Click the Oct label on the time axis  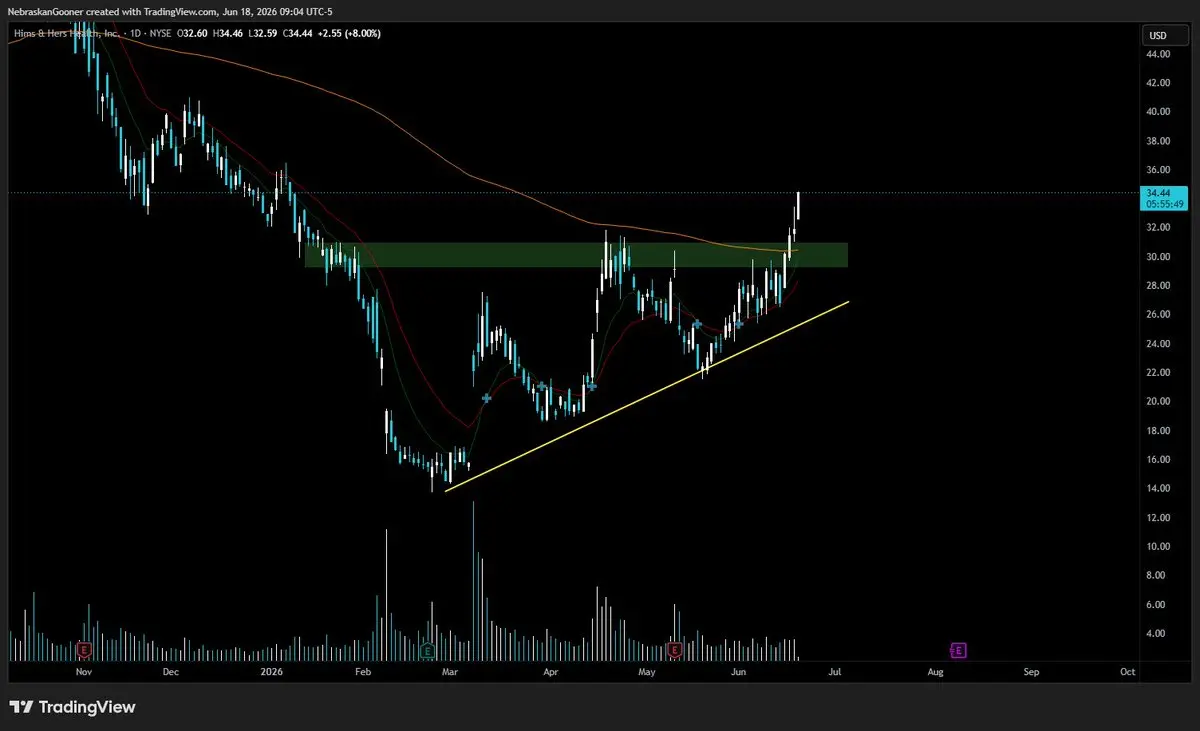click(1127, 672)
